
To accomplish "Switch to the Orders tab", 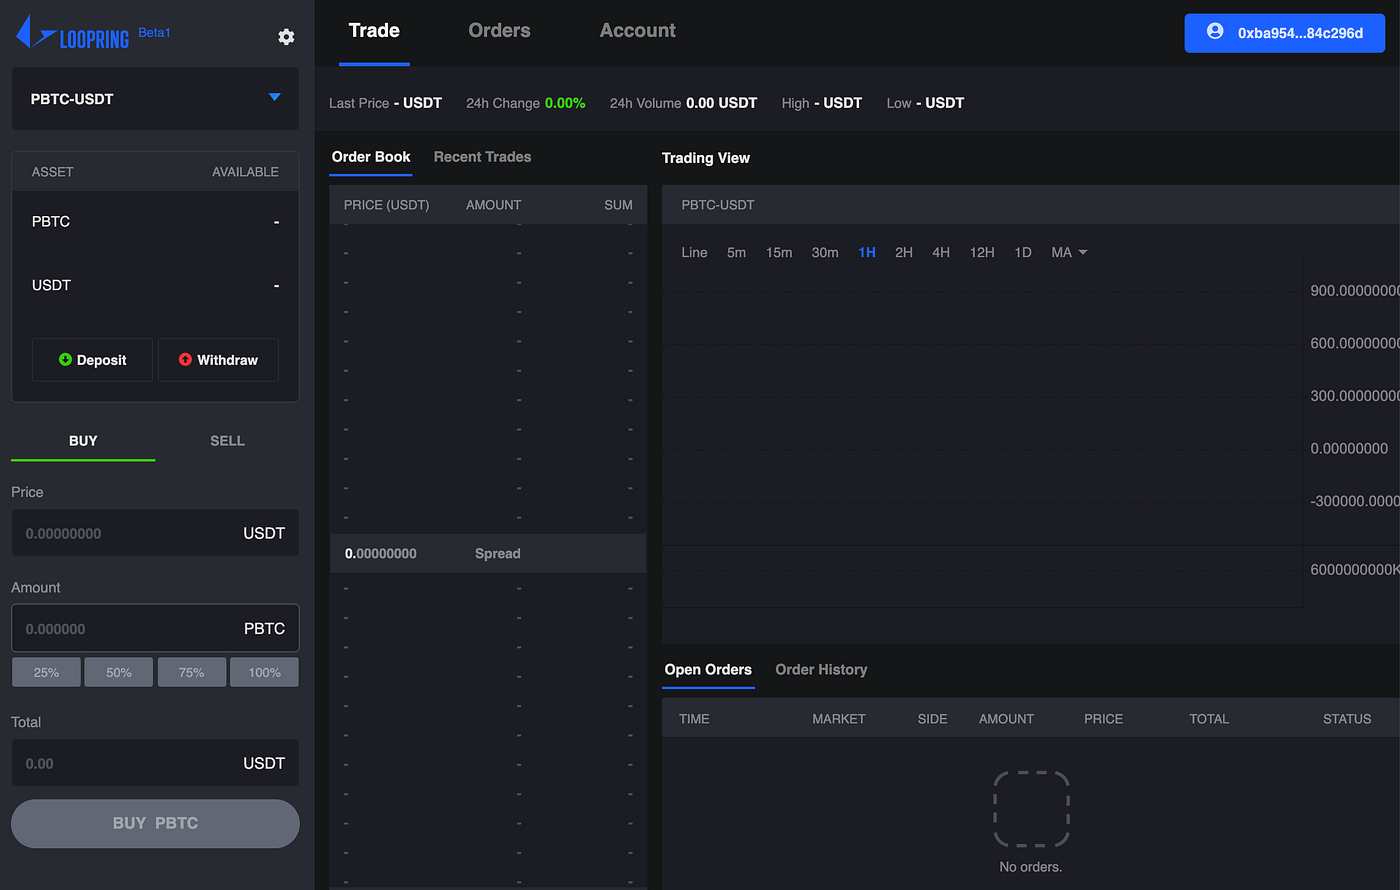I will click(499, 30).
